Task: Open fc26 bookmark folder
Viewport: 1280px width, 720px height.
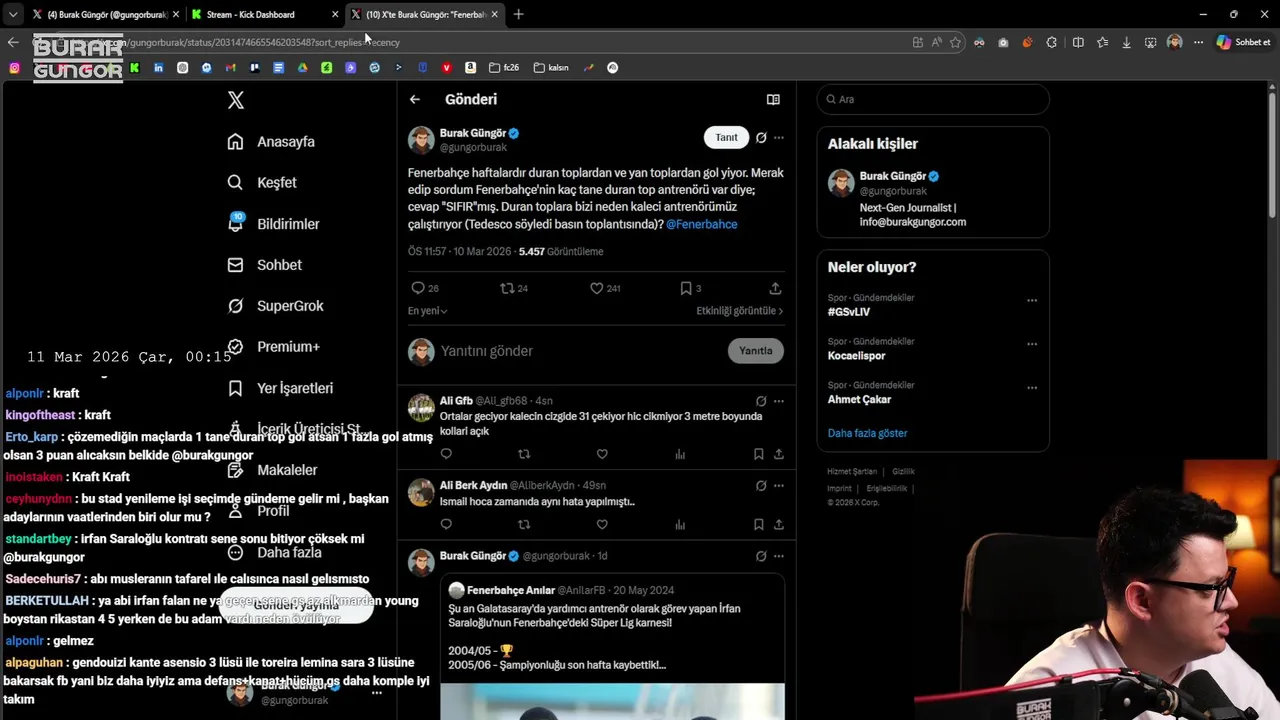Action: (504, 68)
